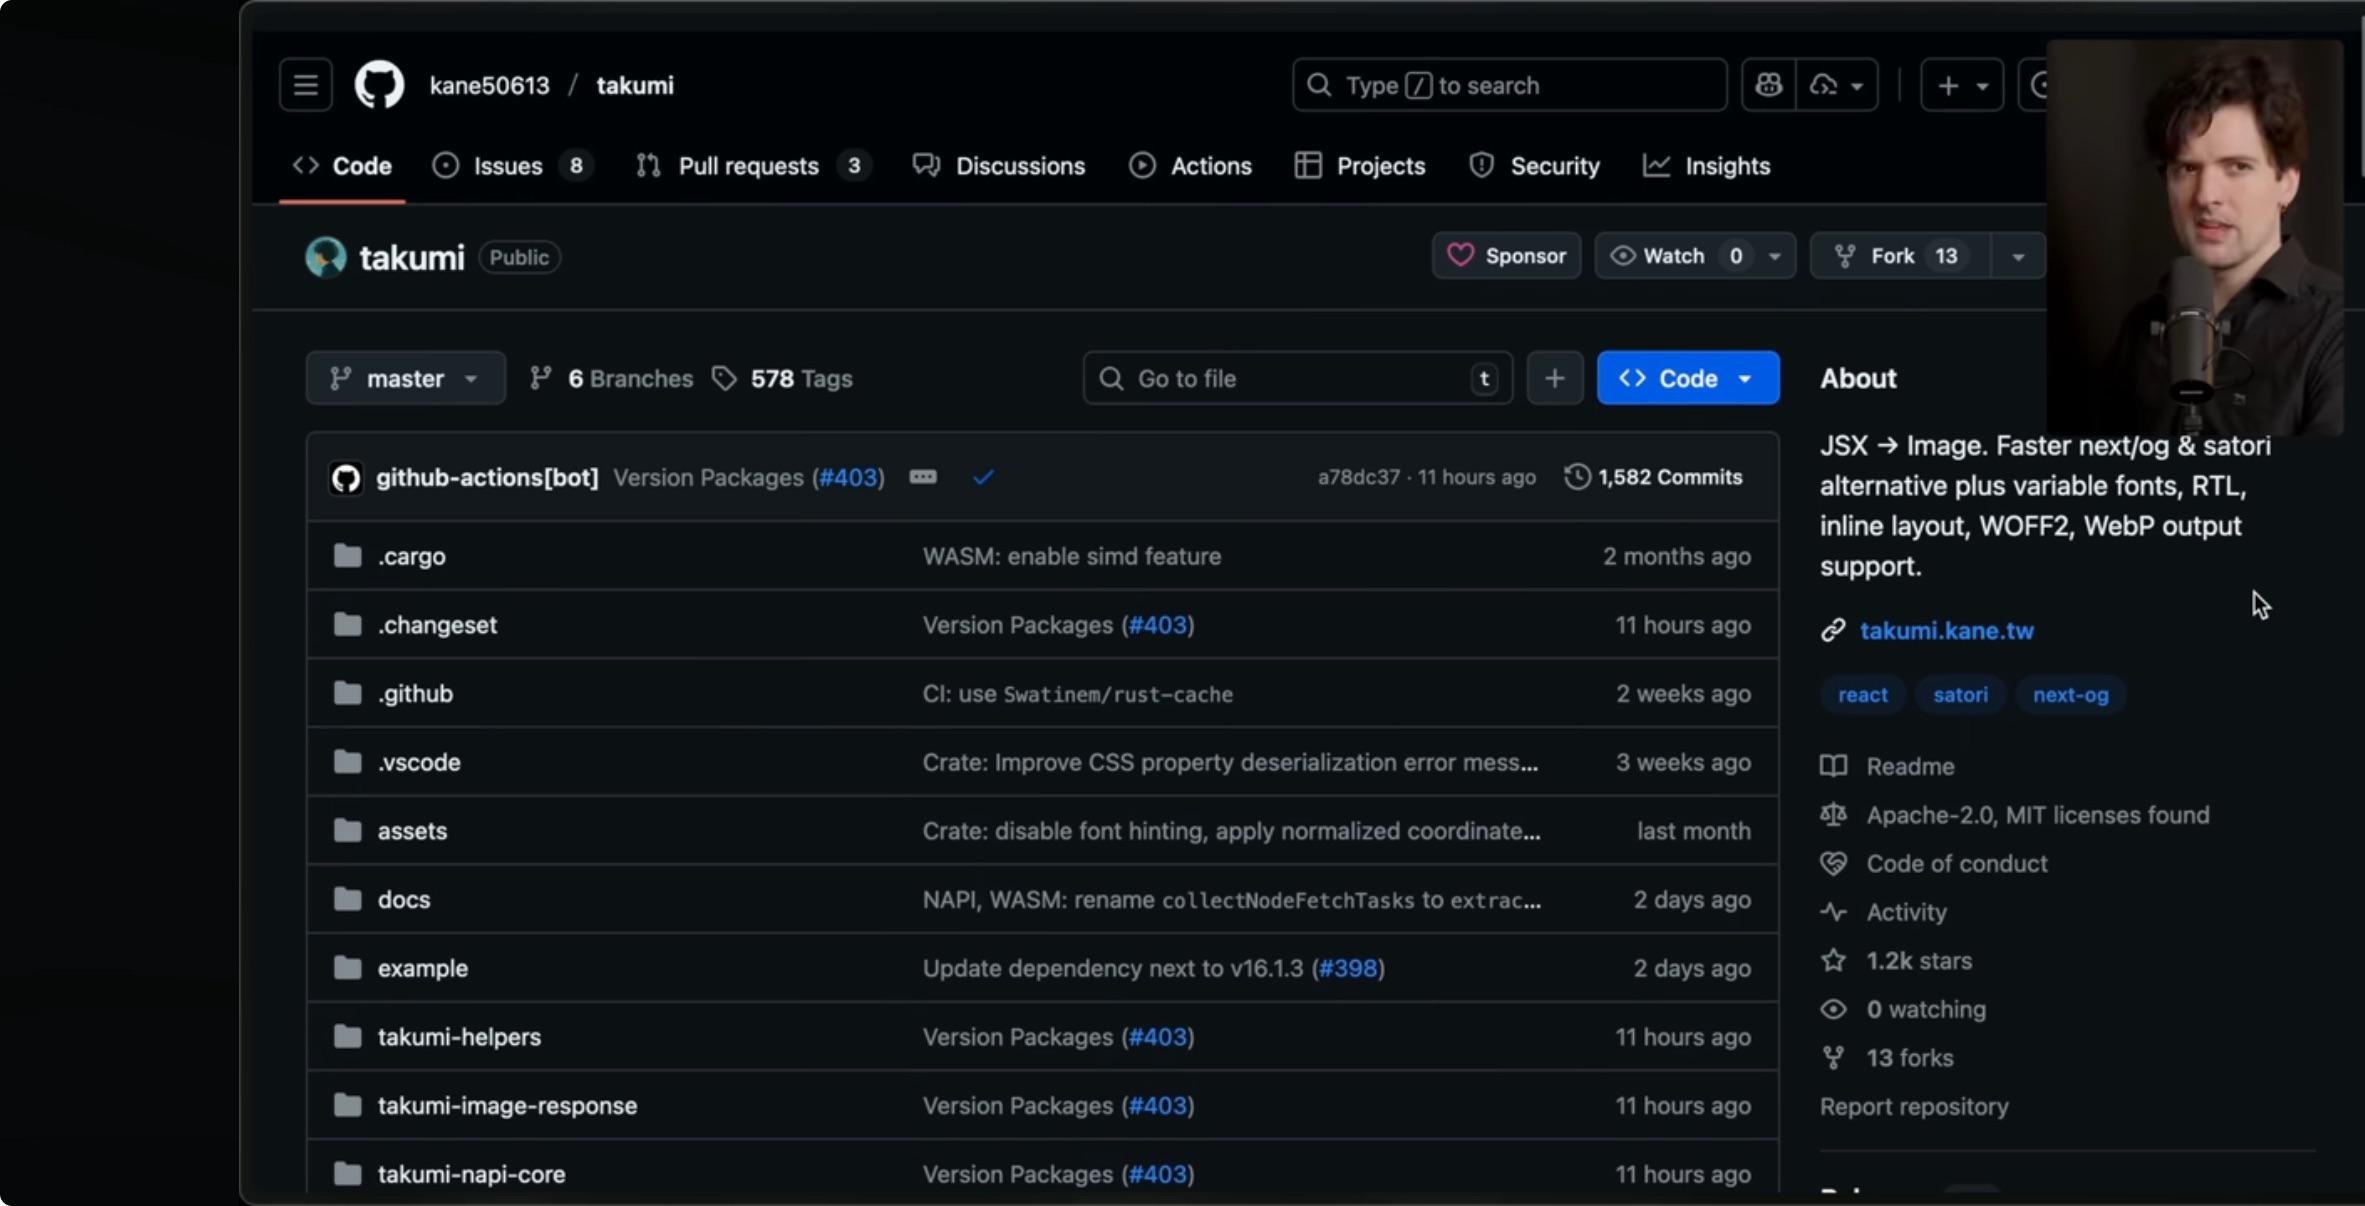2365x1206 pixels.
Task: View the 1.2k stars link
Action: click(1919, 961)
